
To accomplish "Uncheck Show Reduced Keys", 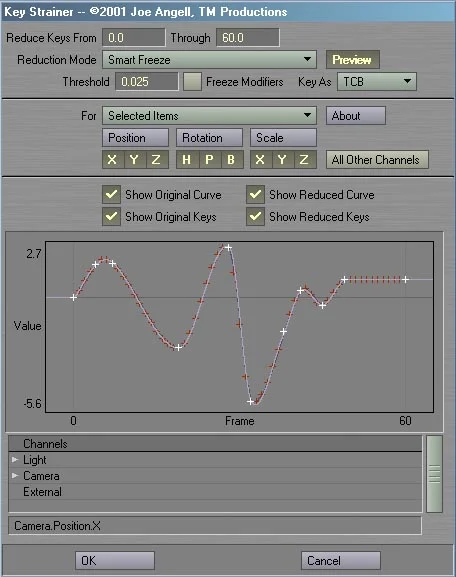I will 255,216.
